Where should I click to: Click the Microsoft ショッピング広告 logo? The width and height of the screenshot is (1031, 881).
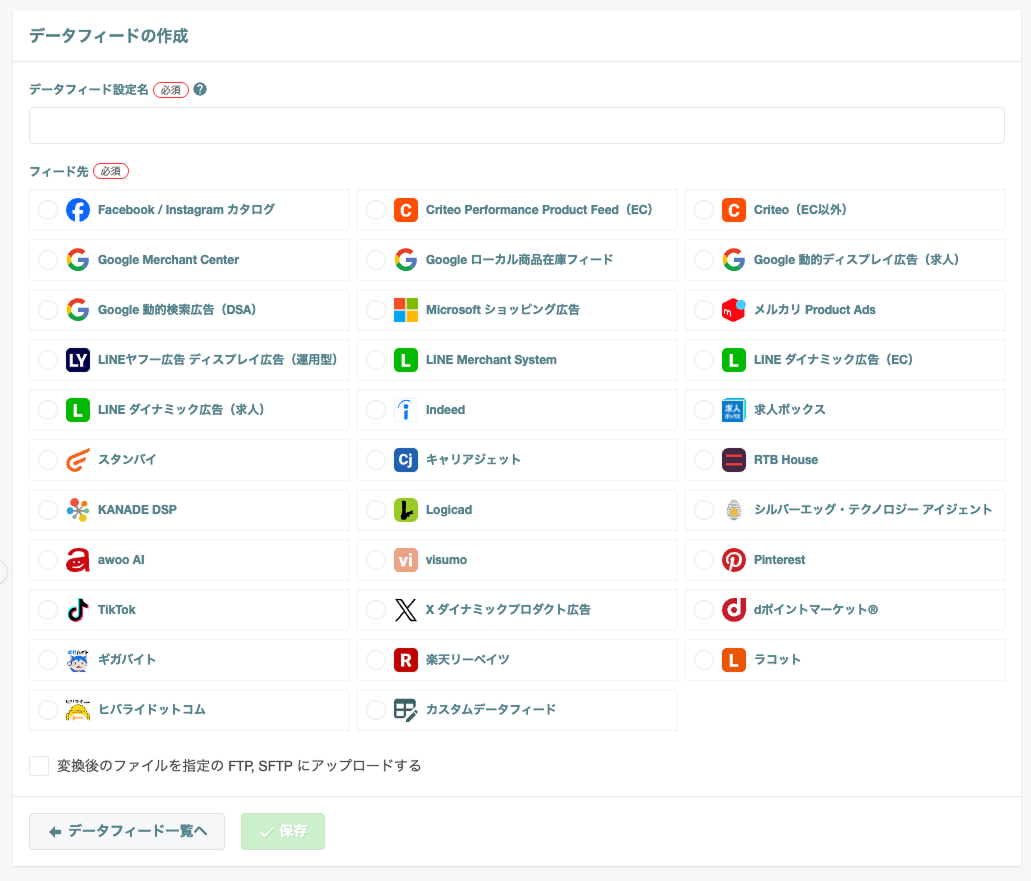coord(406,310)
